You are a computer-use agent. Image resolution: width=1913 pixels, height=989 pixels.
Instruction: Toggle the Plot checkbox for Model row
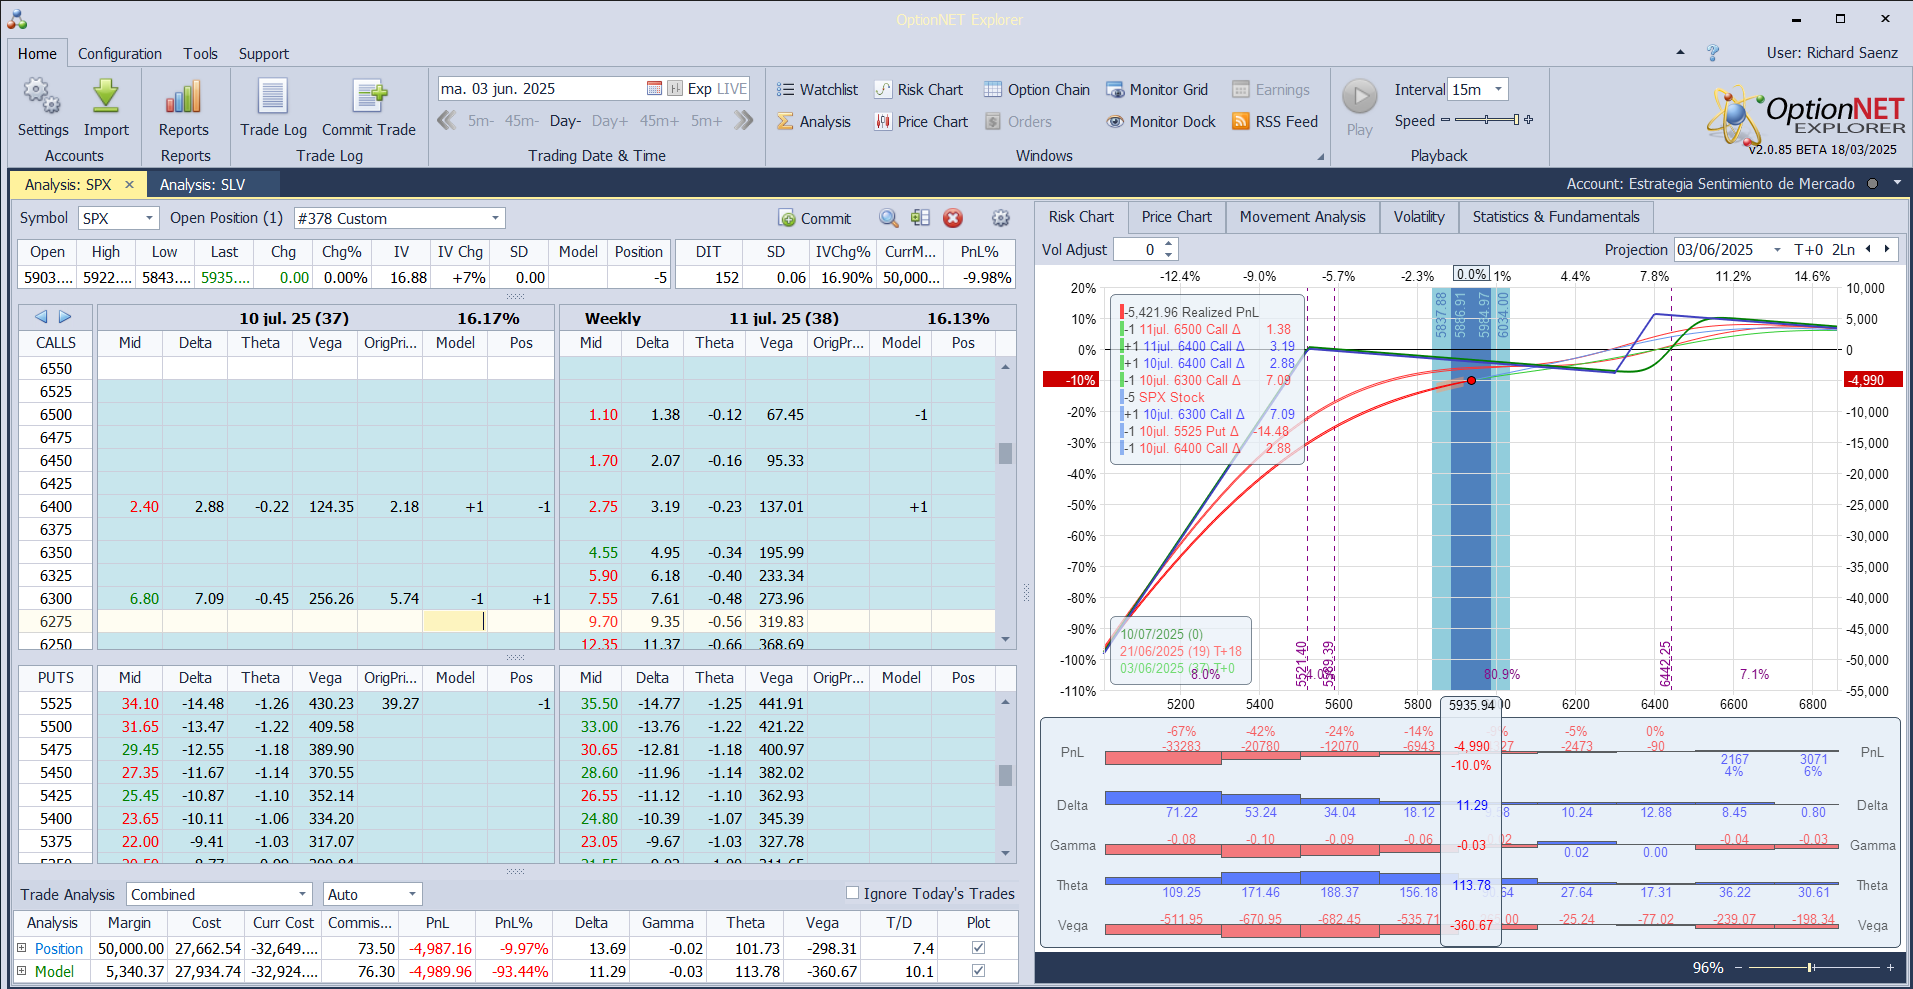click(x=978, y=970)
